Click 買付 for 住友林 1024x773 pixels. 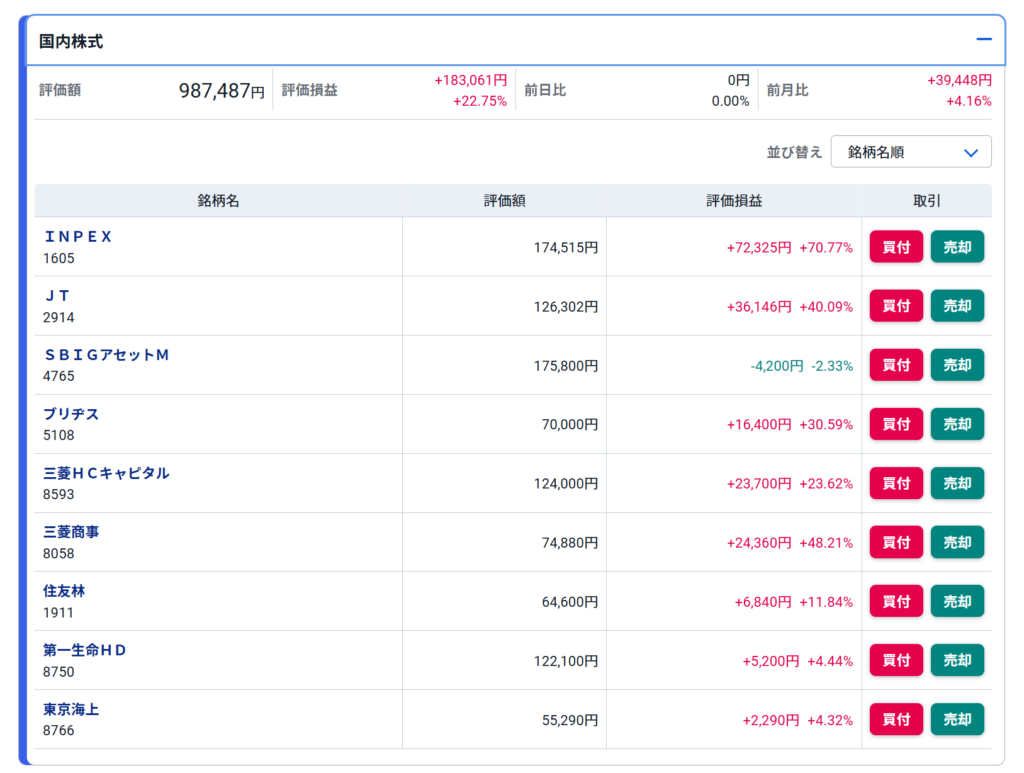(896, 601)
